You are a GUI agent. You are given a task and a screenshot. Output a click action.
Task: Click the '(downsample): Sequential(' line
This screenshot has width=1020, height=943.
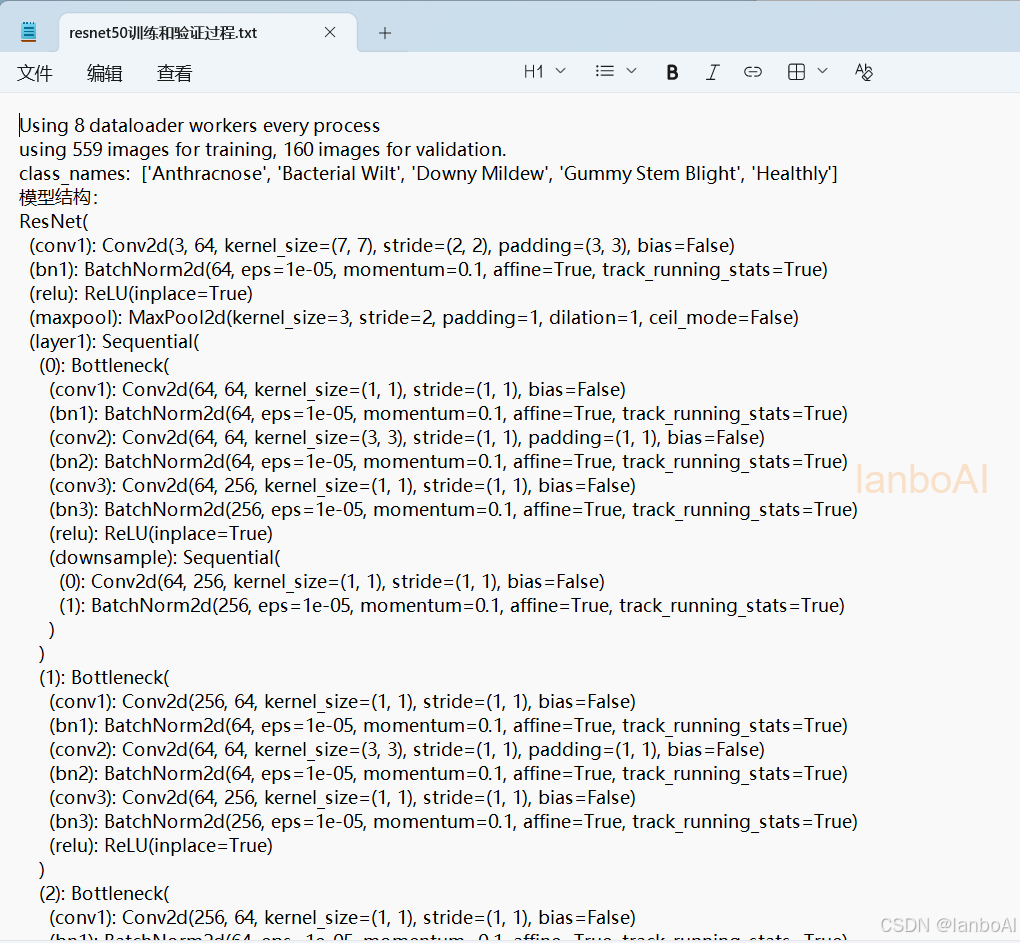click(x=165, y=557)
